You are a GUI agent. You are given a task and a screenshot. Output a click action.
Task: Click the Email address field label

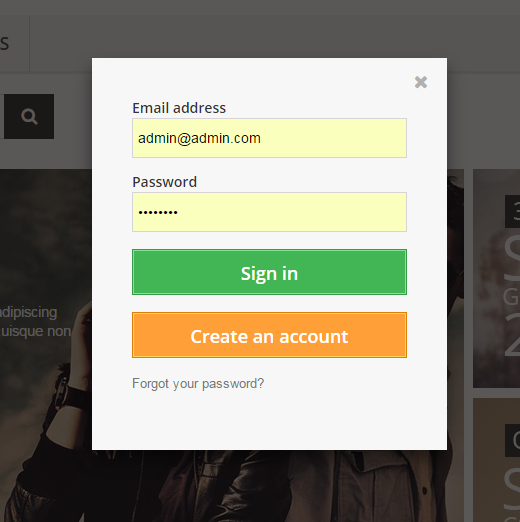tap(179, 108)
